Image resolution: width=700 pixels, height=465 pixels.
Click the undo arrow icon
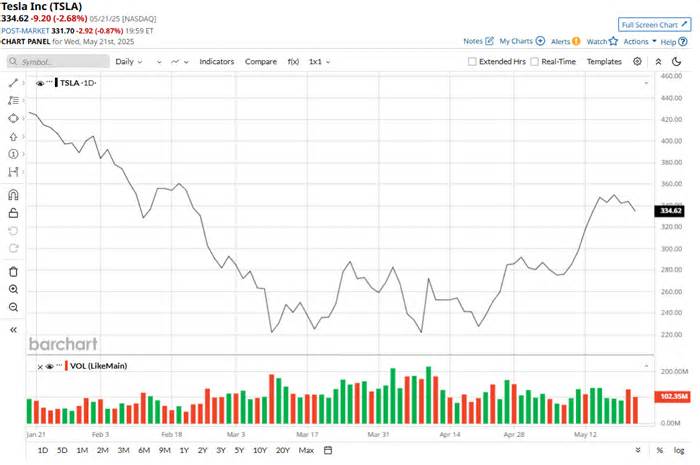point(13,231)
